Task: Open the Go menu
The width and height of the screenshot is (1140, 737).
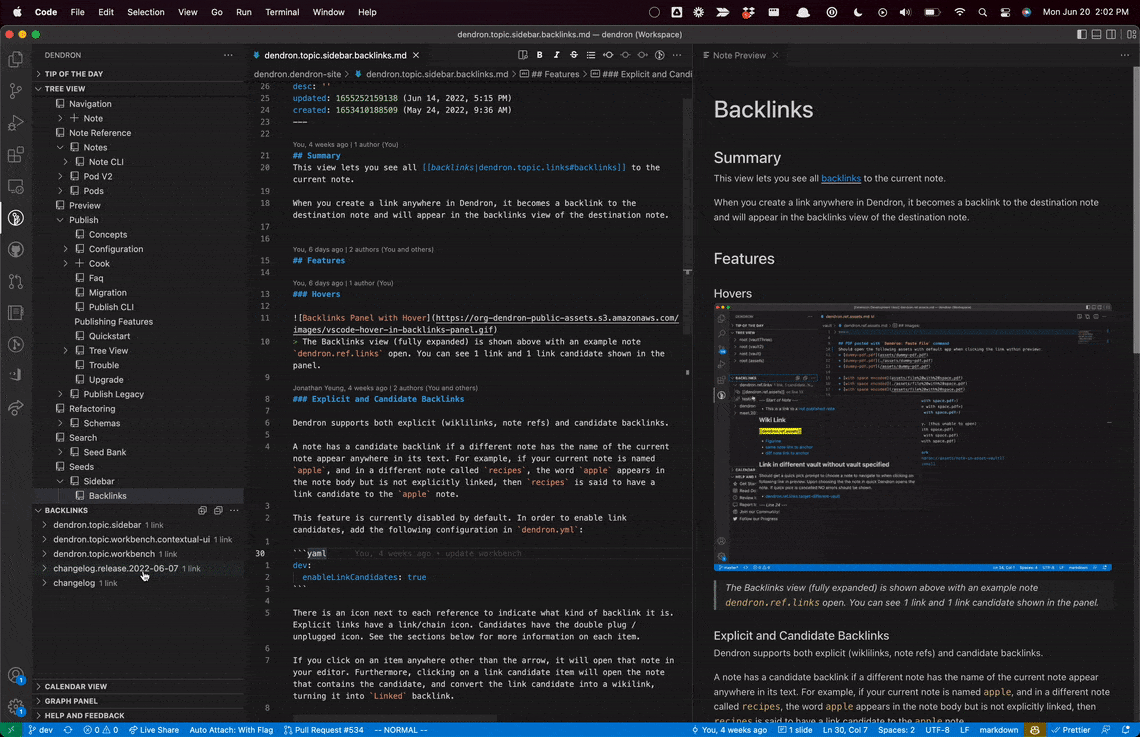Action: coord(217,12)
